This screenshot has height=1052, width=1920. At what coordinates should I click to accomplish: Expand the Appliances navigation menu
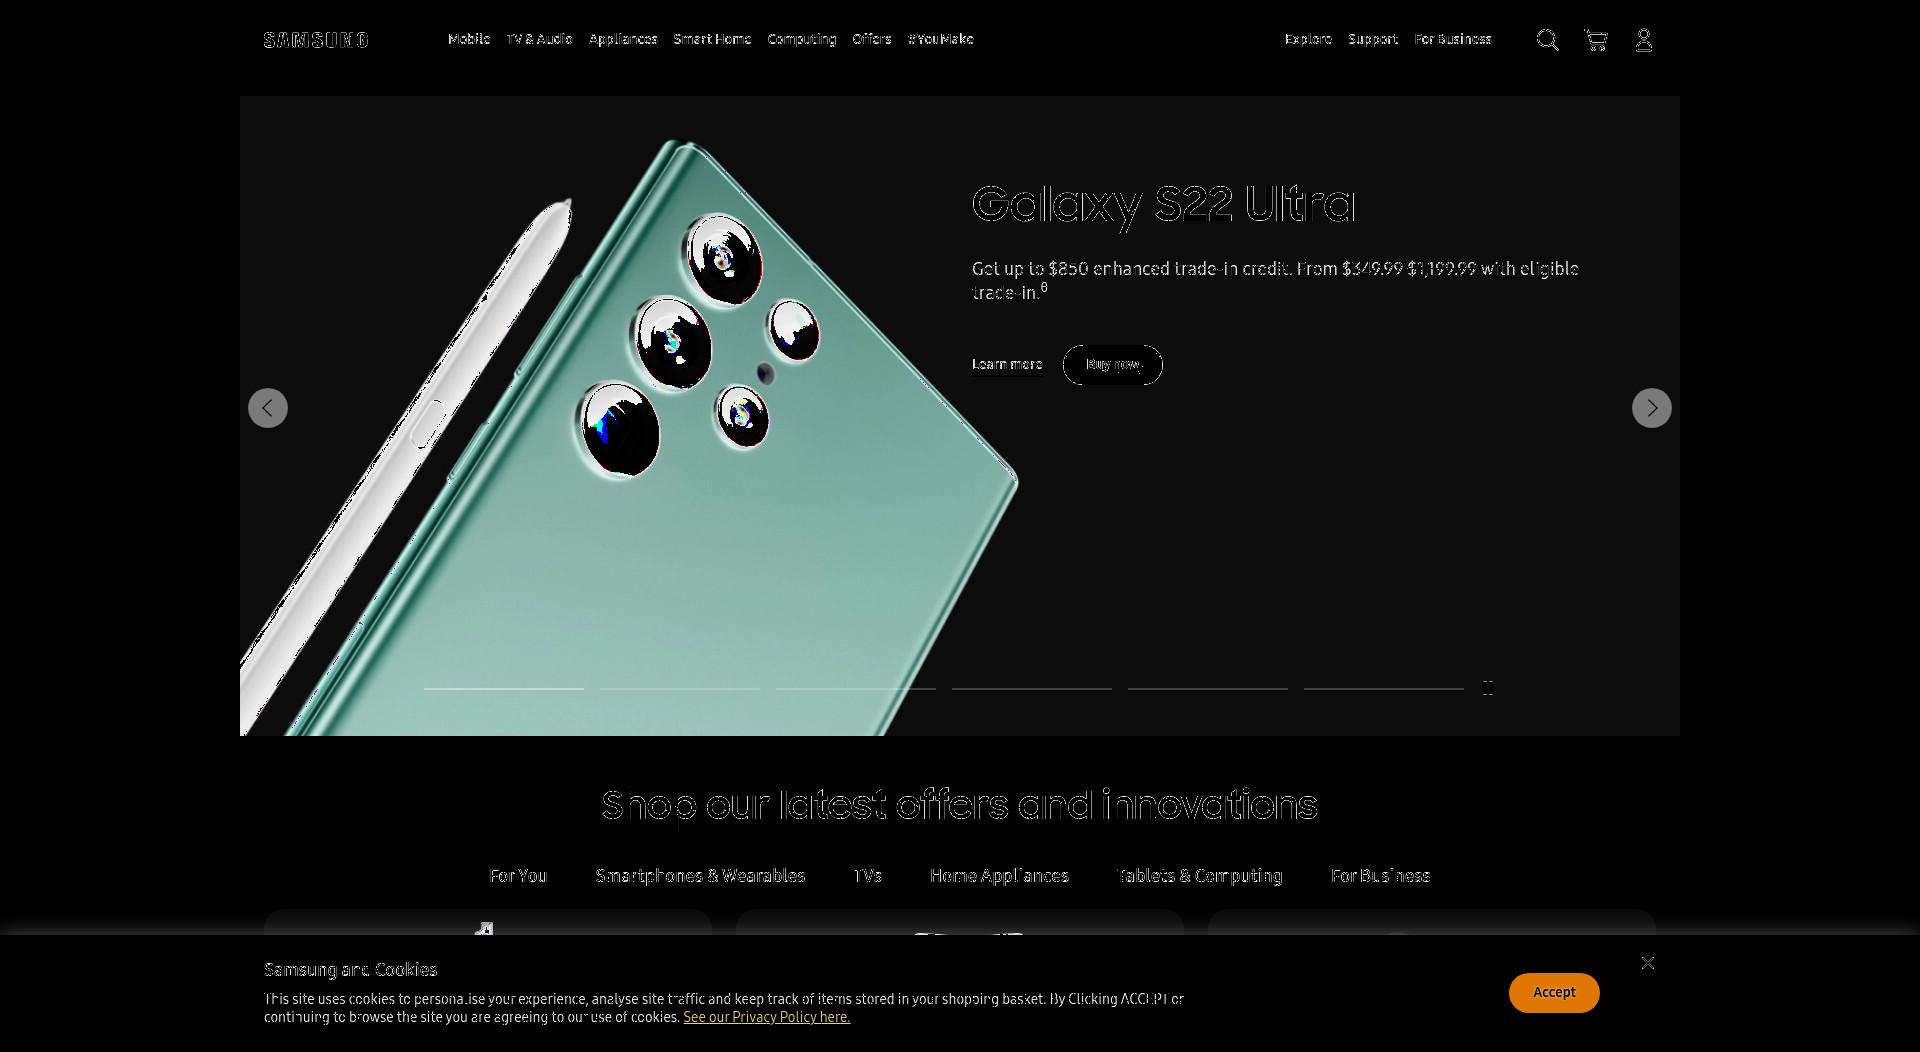623,39
